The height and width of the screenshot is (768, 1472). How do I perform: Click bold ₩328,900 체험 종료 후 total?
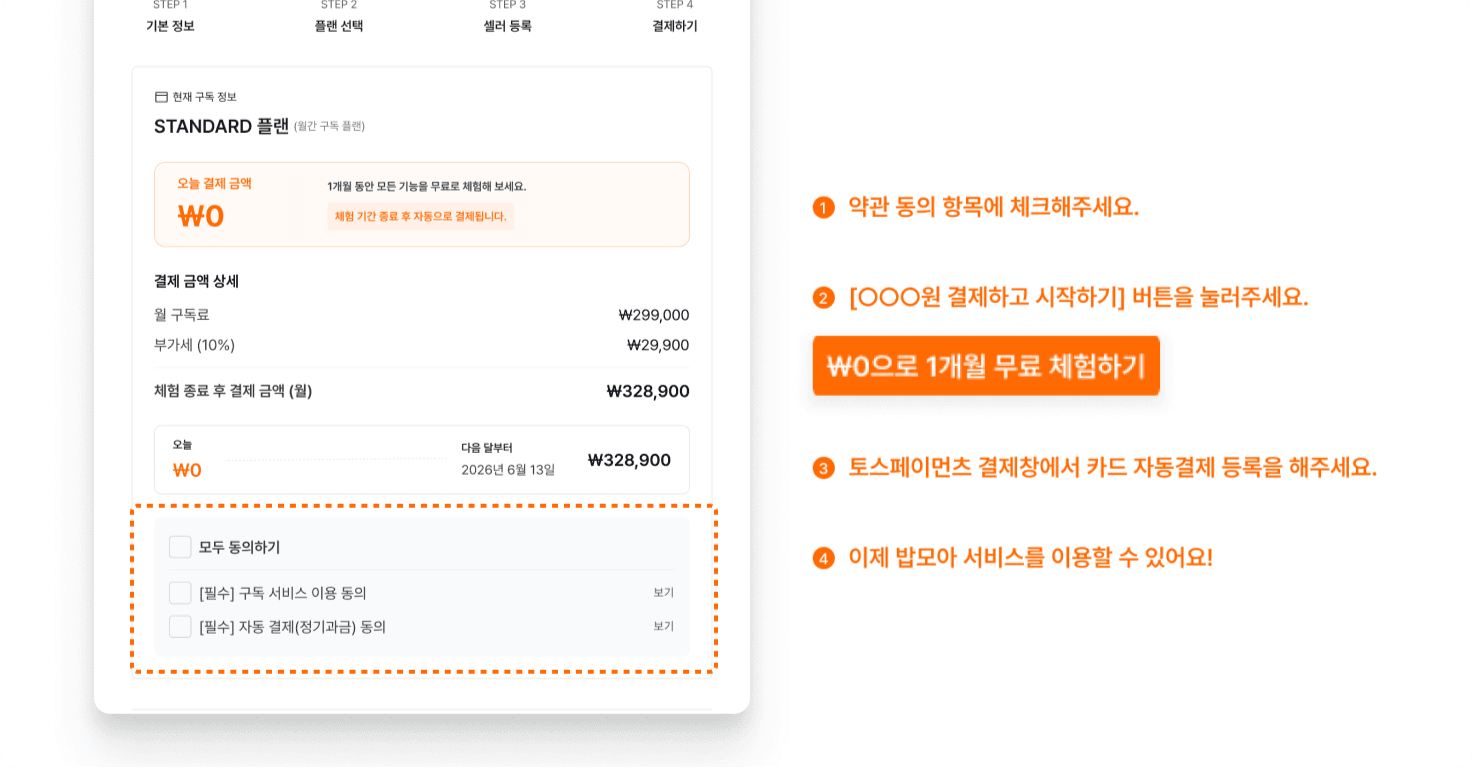(x=648, y=391)
